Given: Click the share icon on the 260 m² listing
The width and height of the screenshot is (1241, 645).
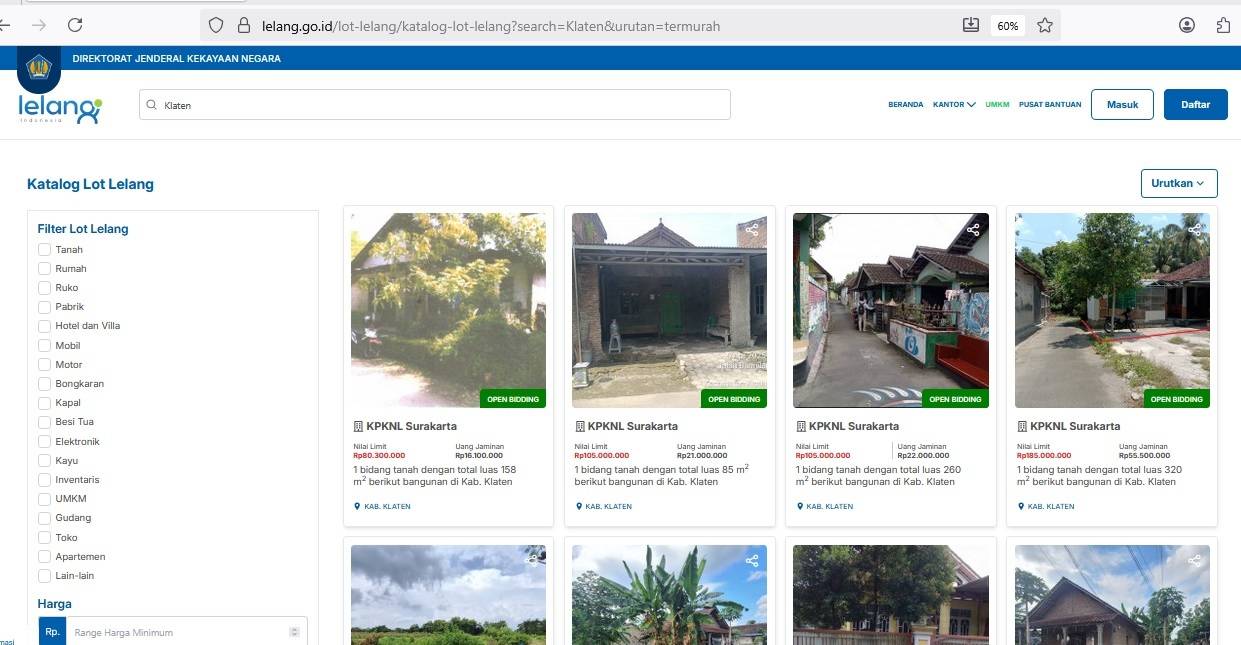Looking at the screenshot, I should pos(973,230).
